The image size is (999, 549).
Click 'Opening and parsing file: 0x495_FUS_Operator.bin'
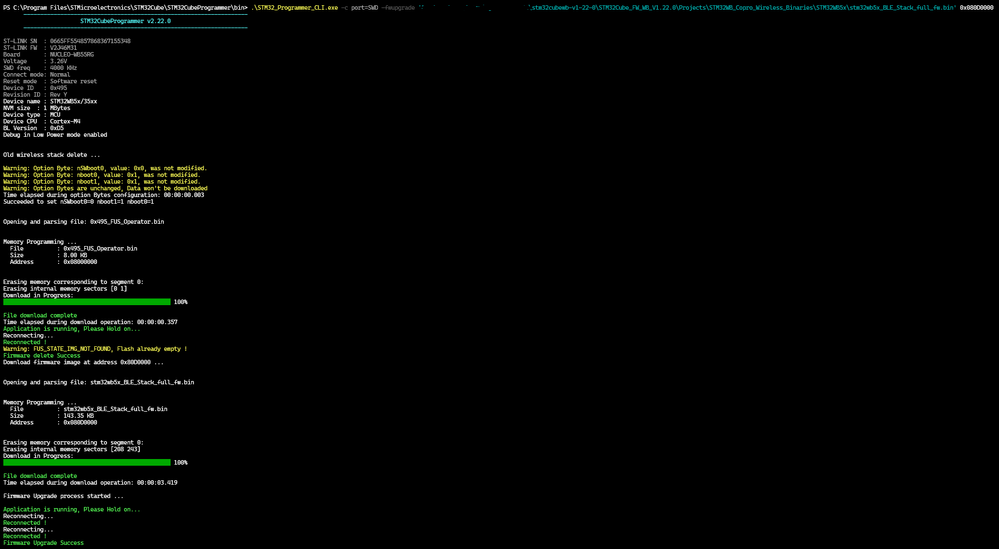coord(83,222)
